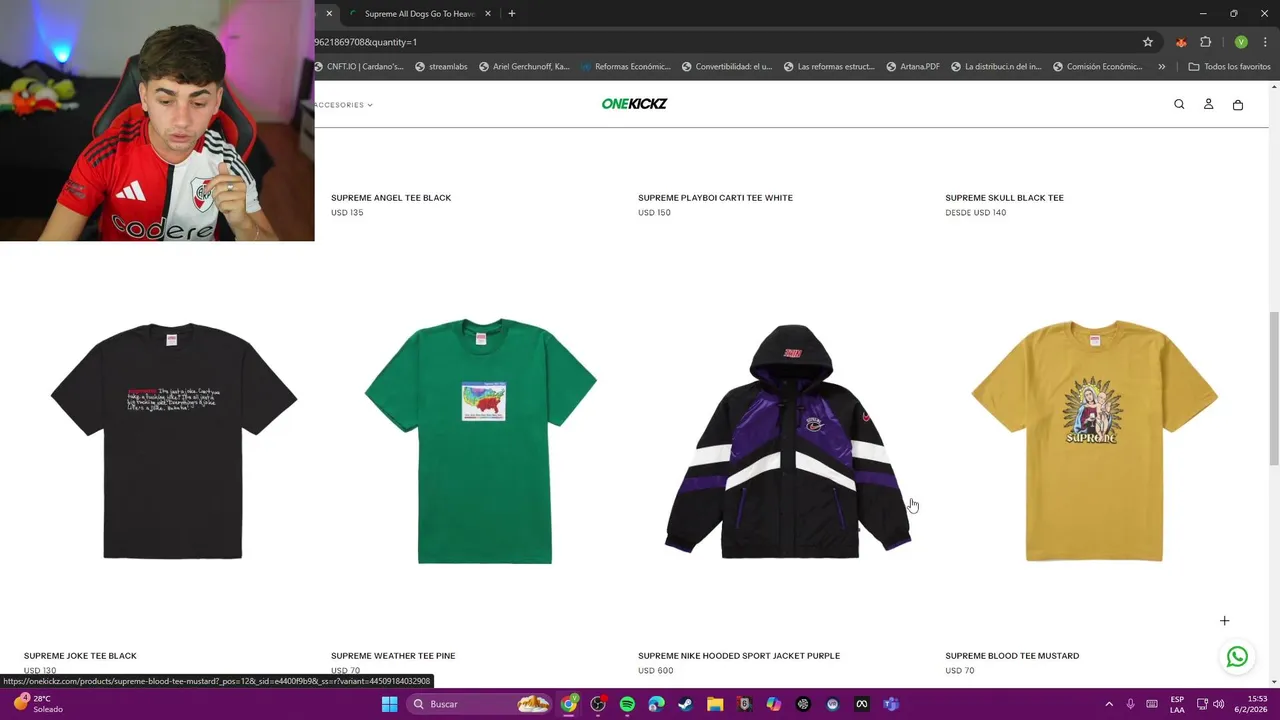
Task: Open the Reformas Económic... bookmark
Action: tap(625, 67)
